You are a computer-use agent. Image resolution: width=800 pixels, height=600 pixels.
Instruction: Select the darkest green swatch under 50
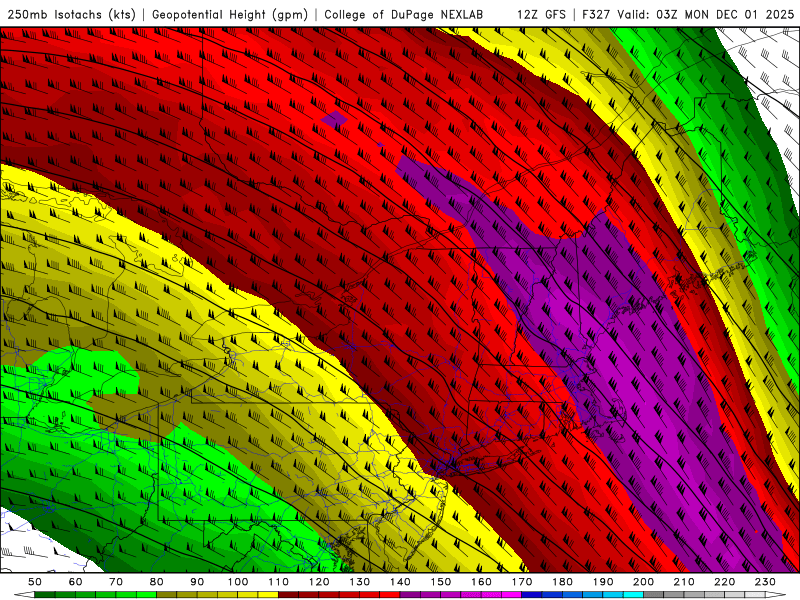tap(45, 595)
